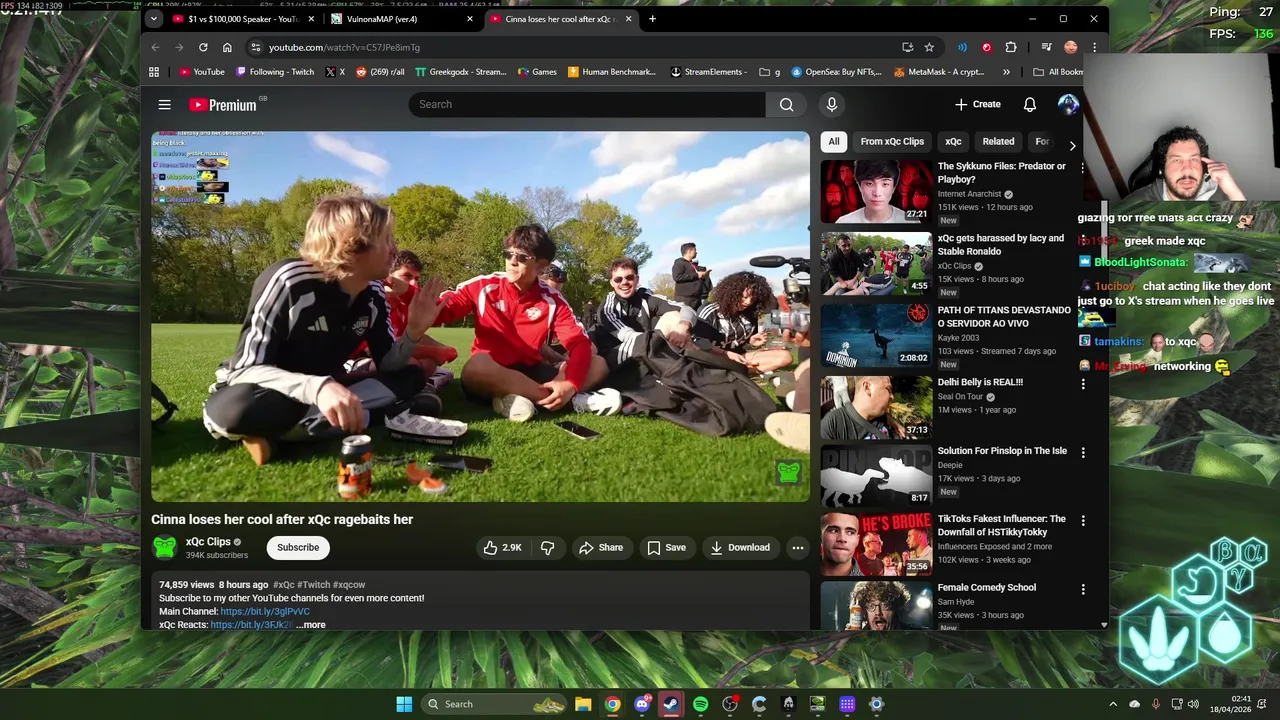
Task: Click into the YouTube search field
Action: 587,104
